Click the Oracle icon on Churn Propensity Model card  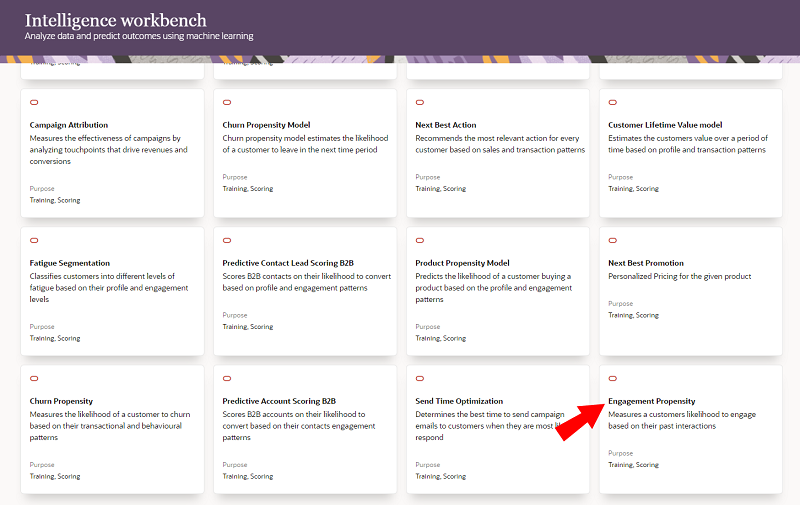point(227,102)
